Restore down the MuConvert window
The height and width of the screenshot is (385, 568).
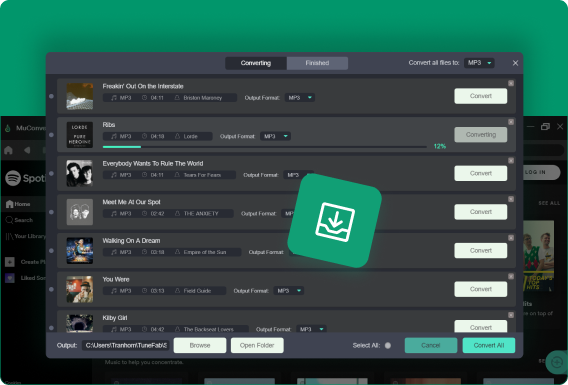coord(545,127)
